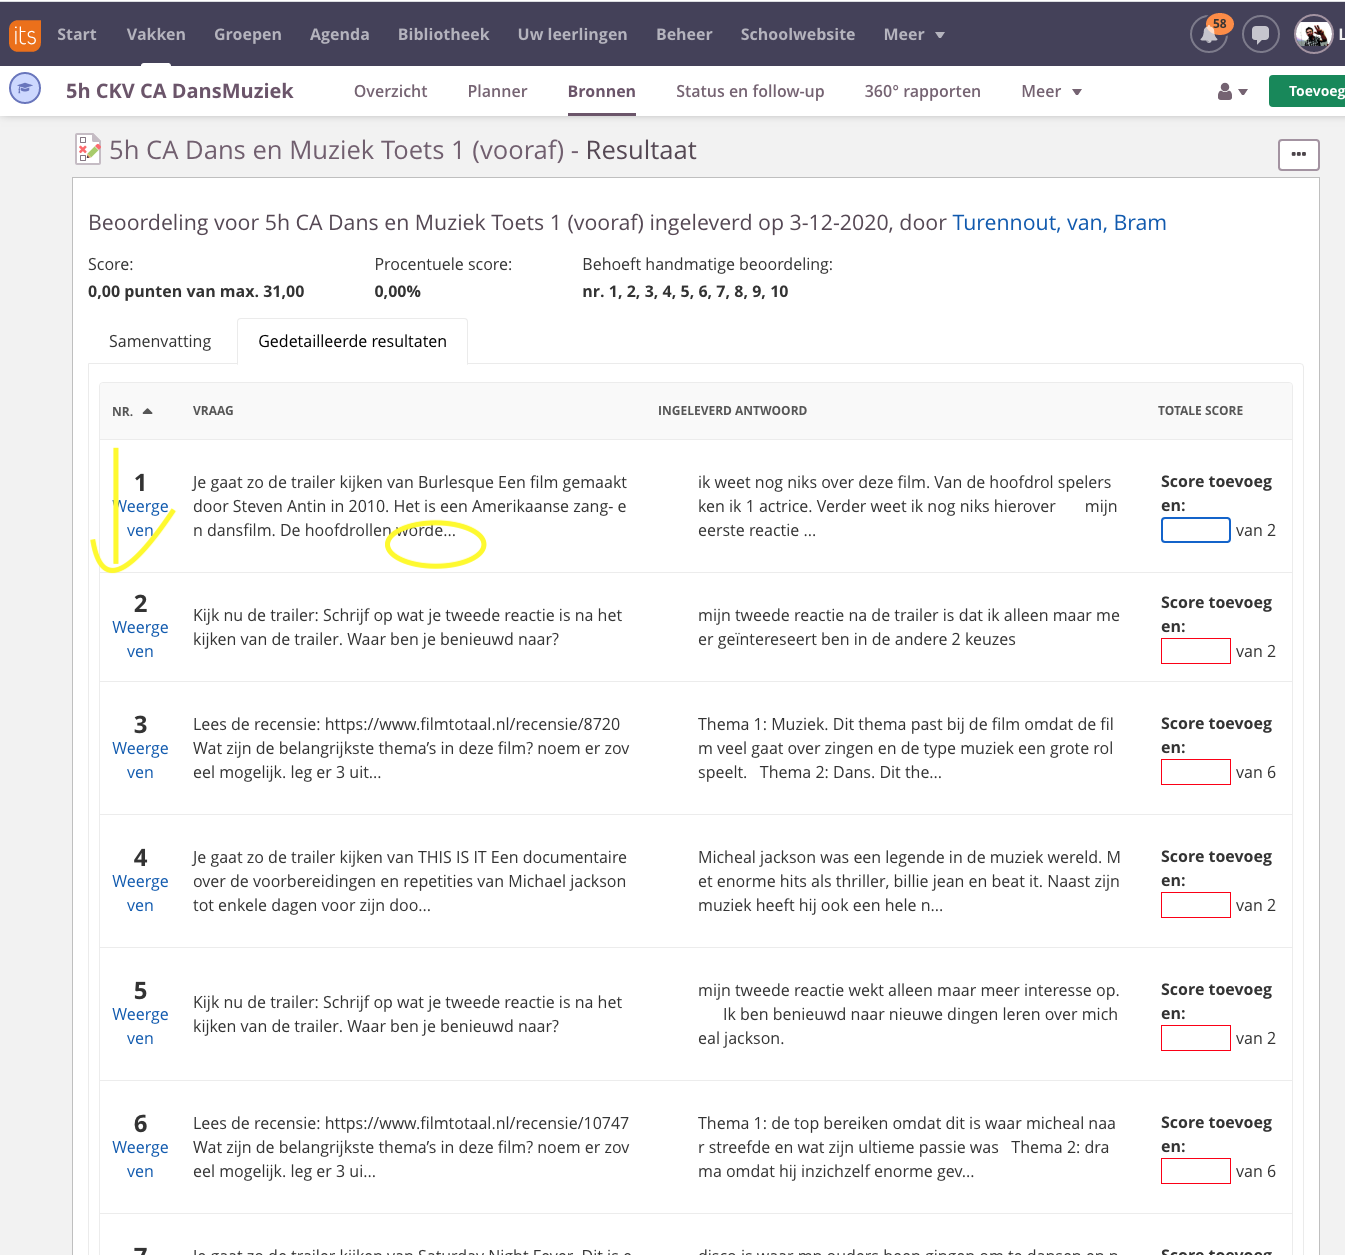This screenshot has height=1255, width=1345.
Task: Click the test icon beside page title
Action: 88,150
